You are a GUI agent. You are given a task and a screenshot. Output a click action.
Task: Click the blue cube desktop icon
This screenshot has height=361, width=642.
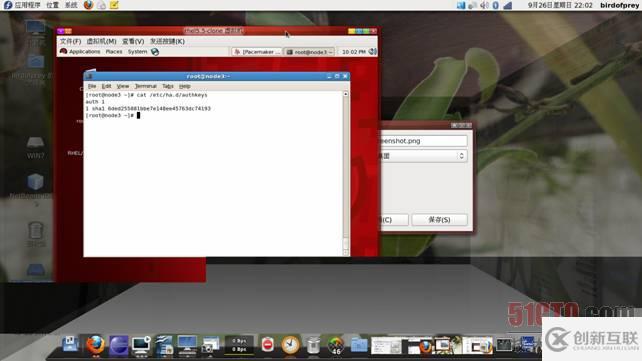[35, 183]
